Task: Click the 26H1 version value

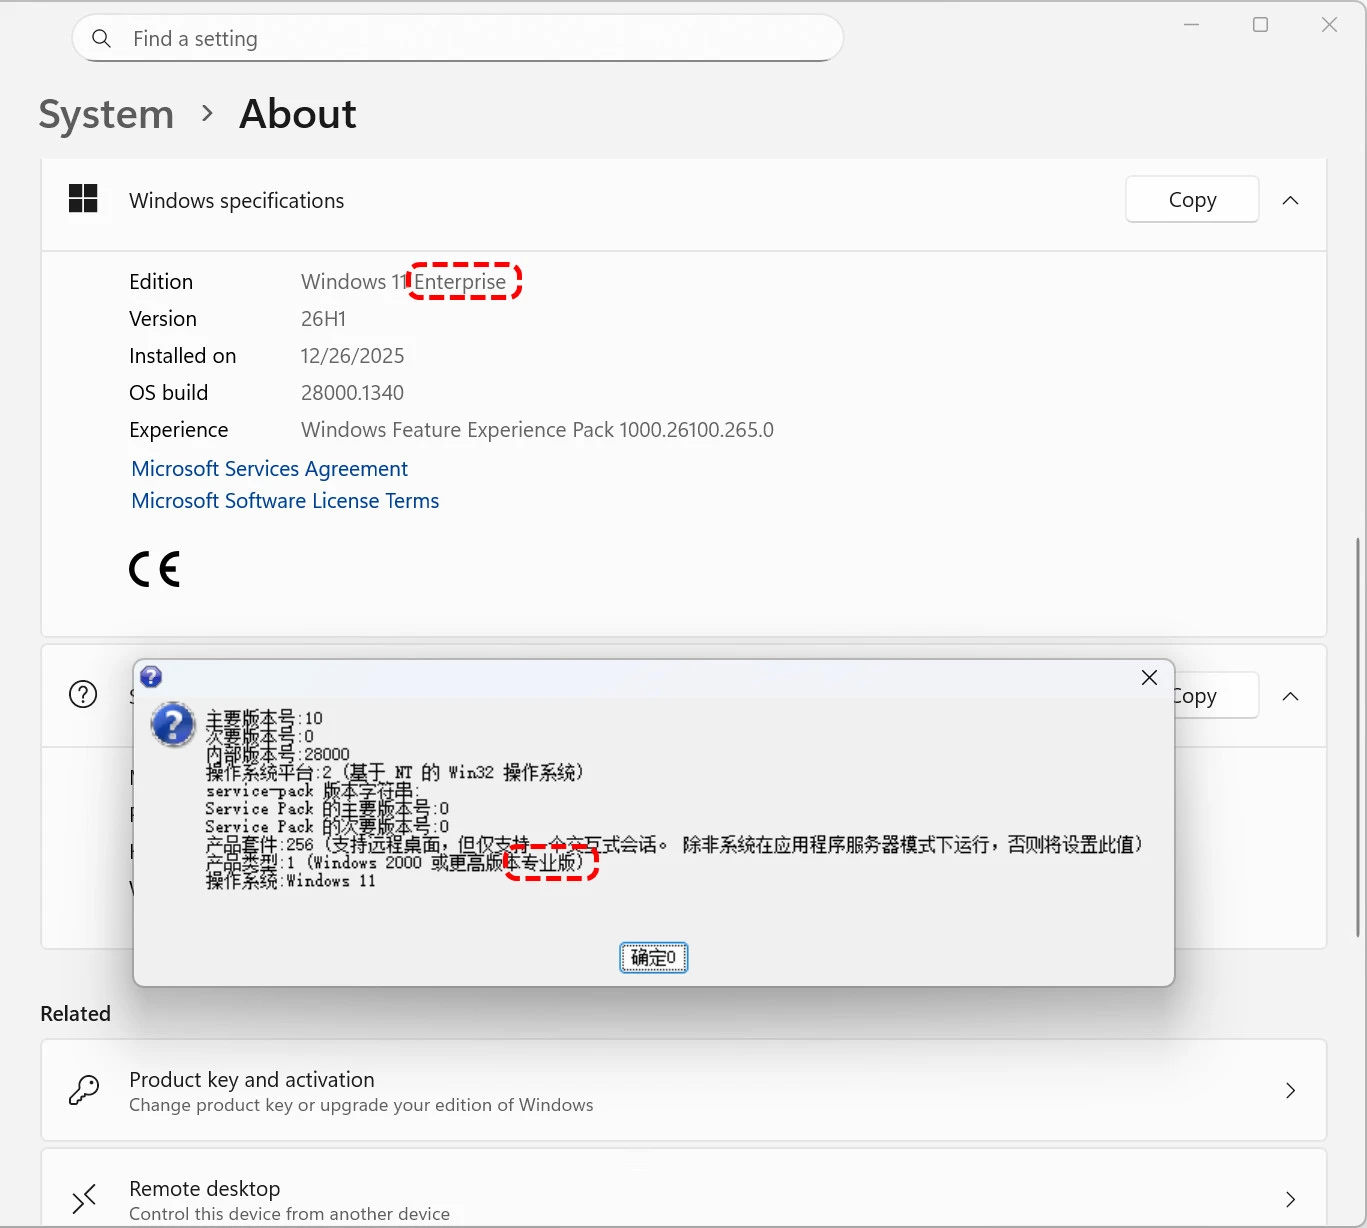Action: pyautogui.click(x=324, y=319)
